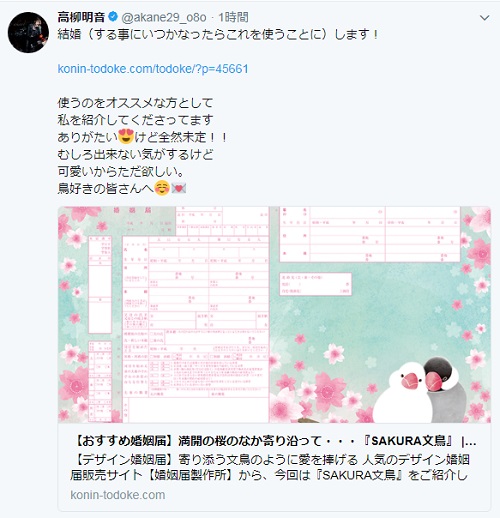Click the round profile avatar of 高柳明音
The height and width of the screenshot is (518, 500).
pyautogui.click(x=28, y=32)
